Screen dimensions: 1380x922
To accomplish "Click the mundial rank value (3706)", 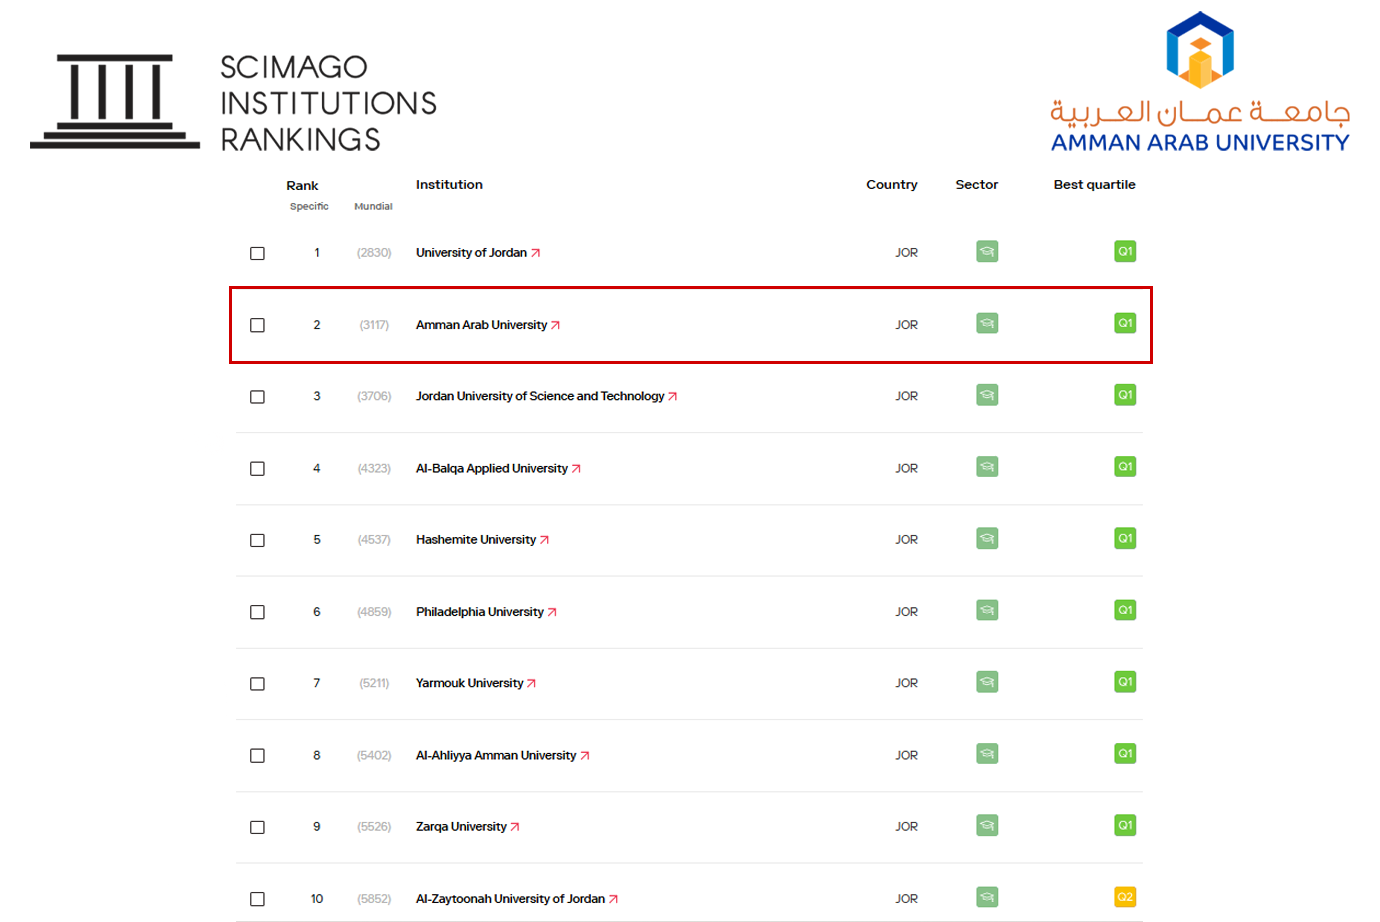I will (374, 397).
